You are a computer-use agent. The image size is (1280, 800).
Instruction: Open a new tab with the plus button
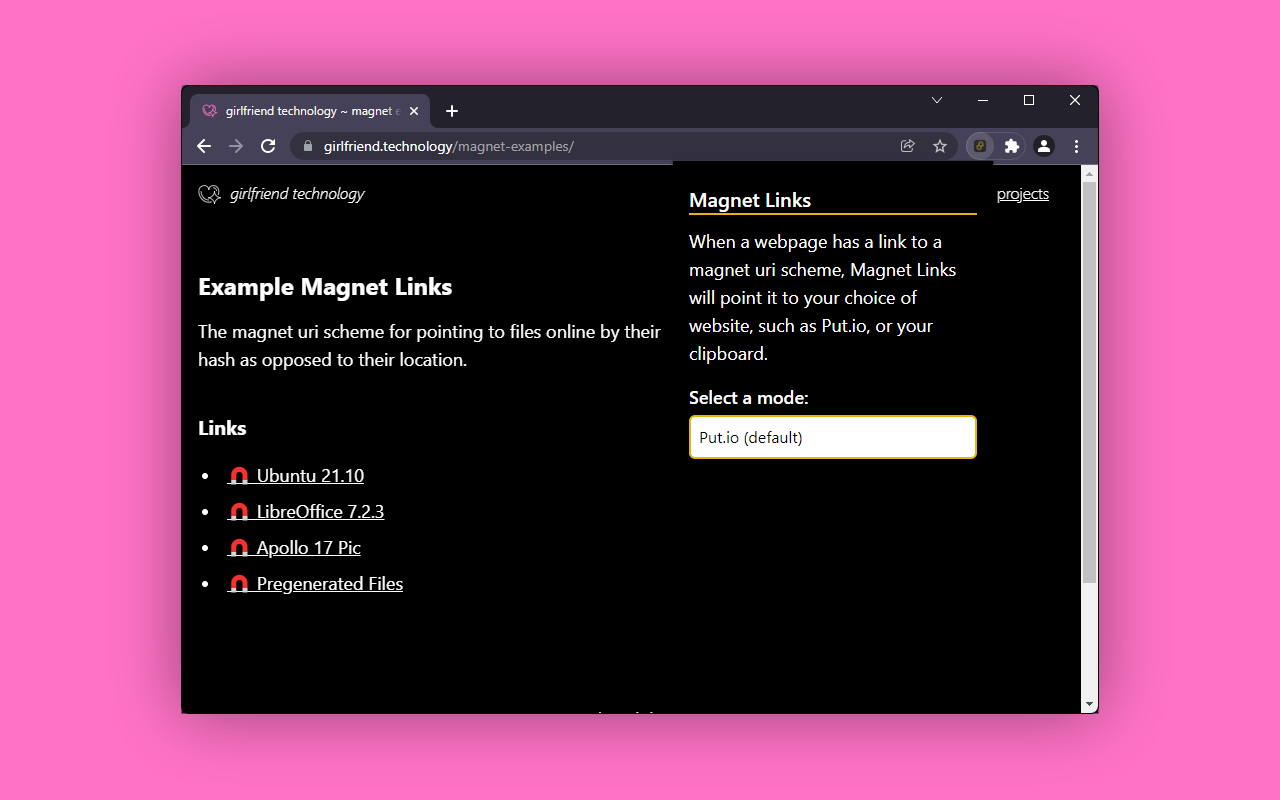pos(451,111)
